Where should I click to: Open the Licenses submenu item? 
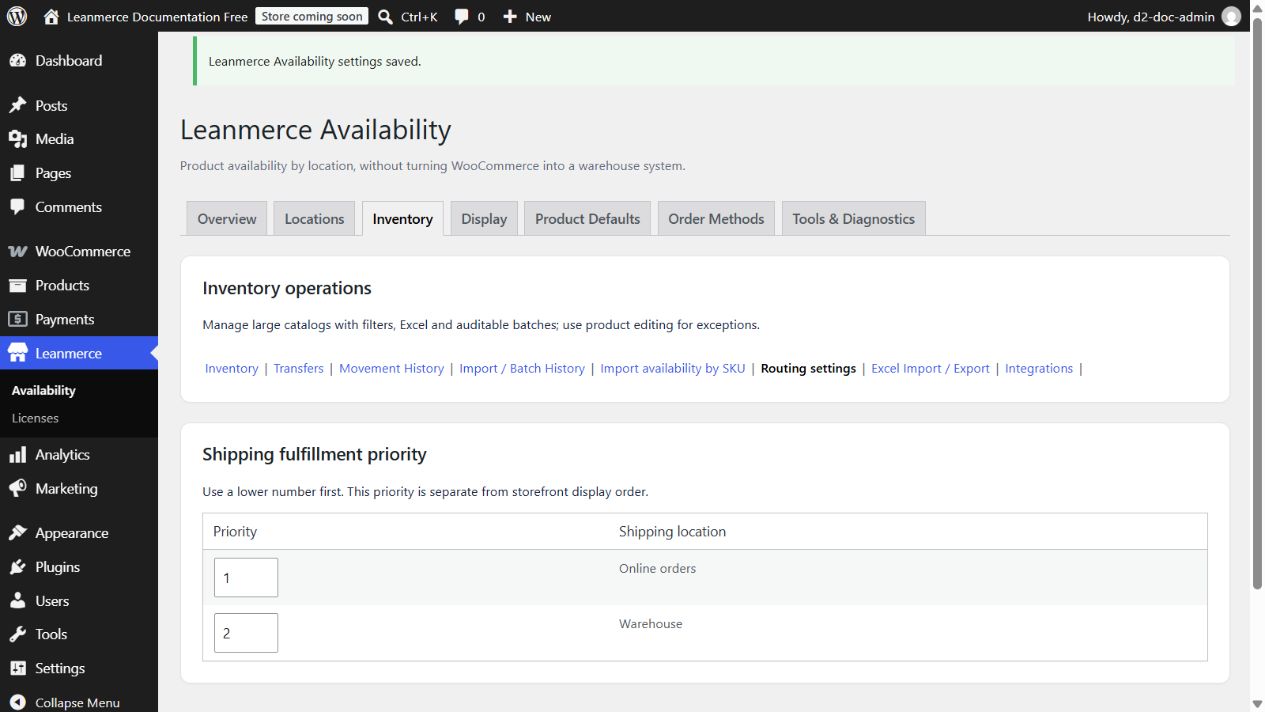[35, 418]
